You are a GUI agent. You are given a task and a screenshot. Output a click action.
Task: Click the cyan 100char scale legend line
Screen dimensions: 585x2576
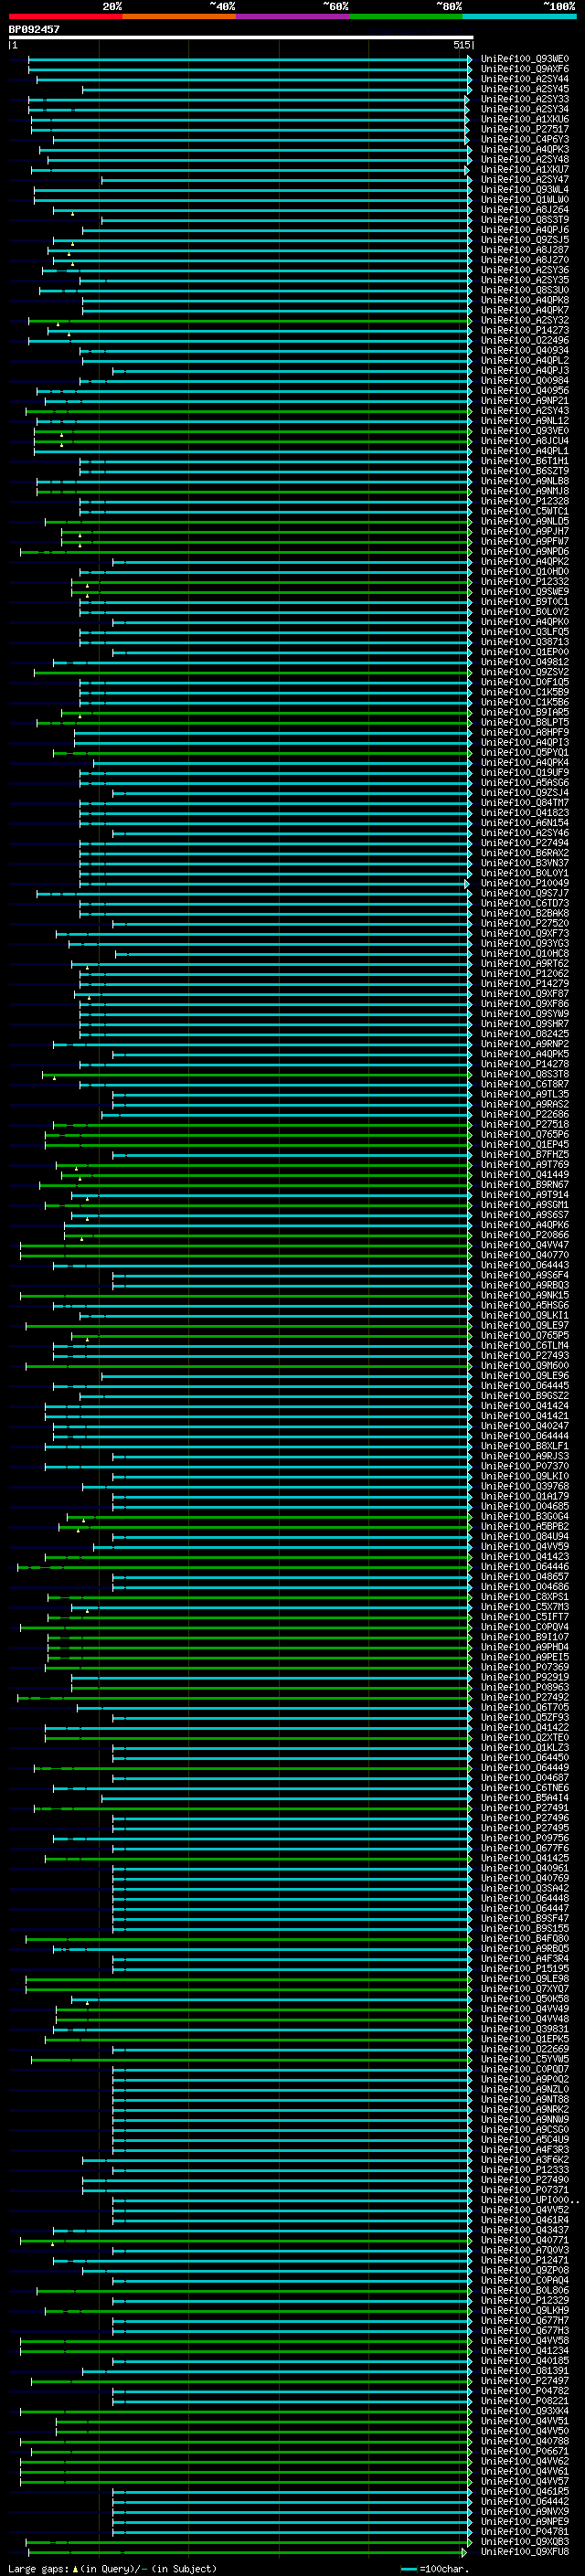click(x=409, y=2569)
